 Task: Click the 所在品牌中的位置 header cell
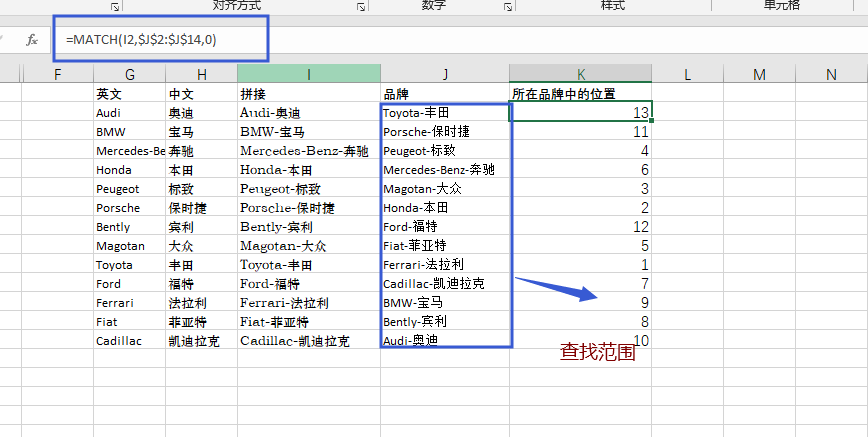581,94
